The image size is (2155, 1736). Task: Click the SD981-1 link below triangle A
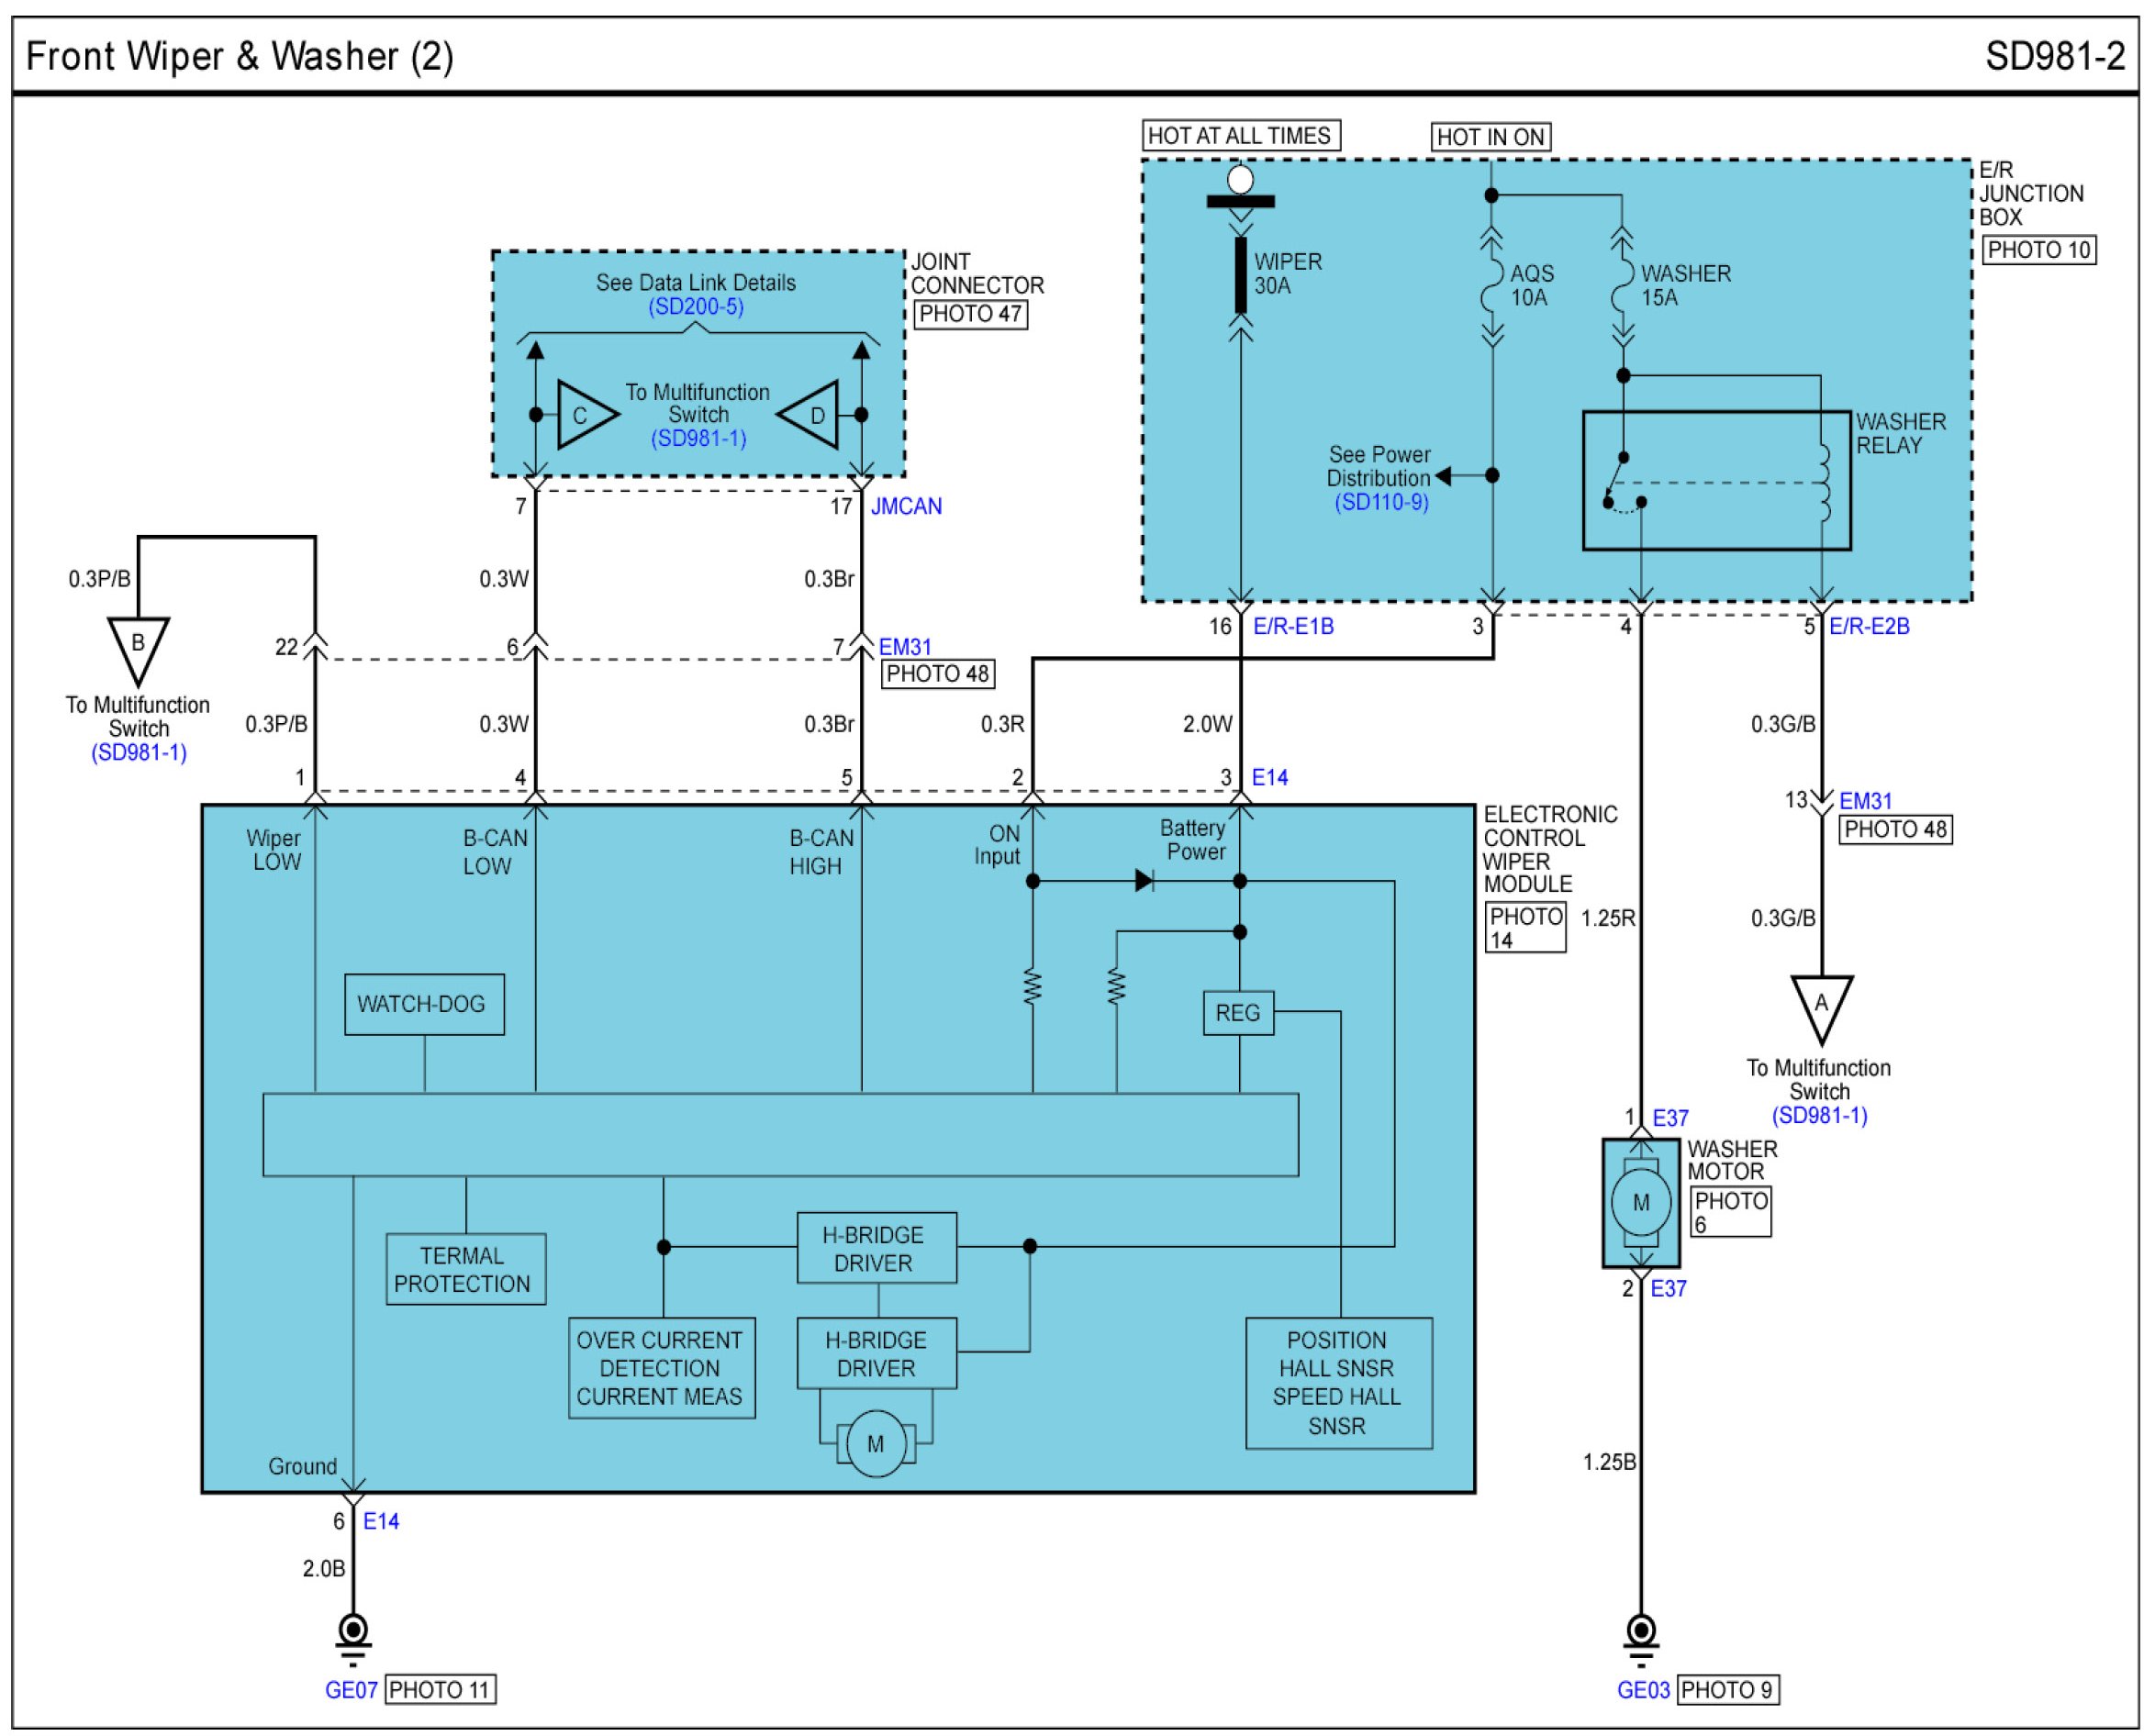pyautogui.click(x=1819, y=1115)
